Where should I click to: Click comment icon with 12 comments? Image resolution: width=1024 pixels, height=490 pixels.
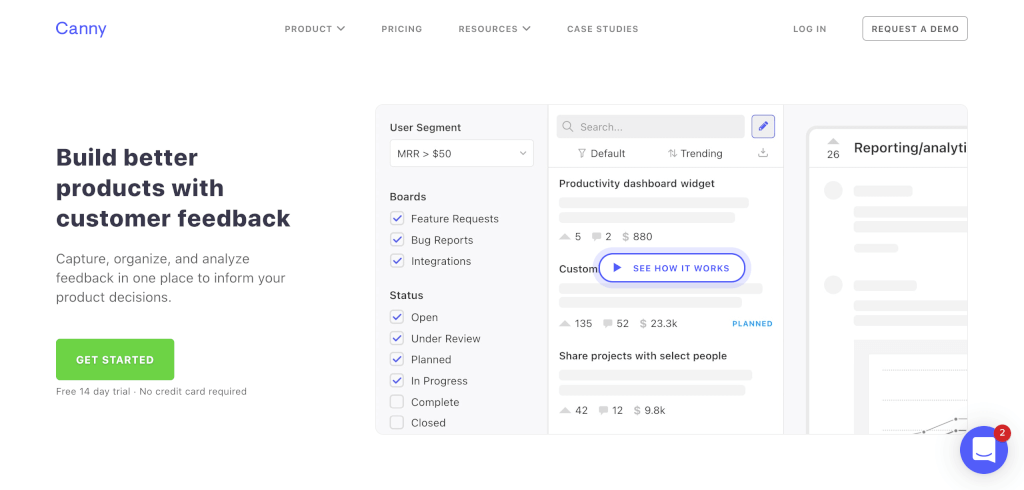(x=603, y=410)
